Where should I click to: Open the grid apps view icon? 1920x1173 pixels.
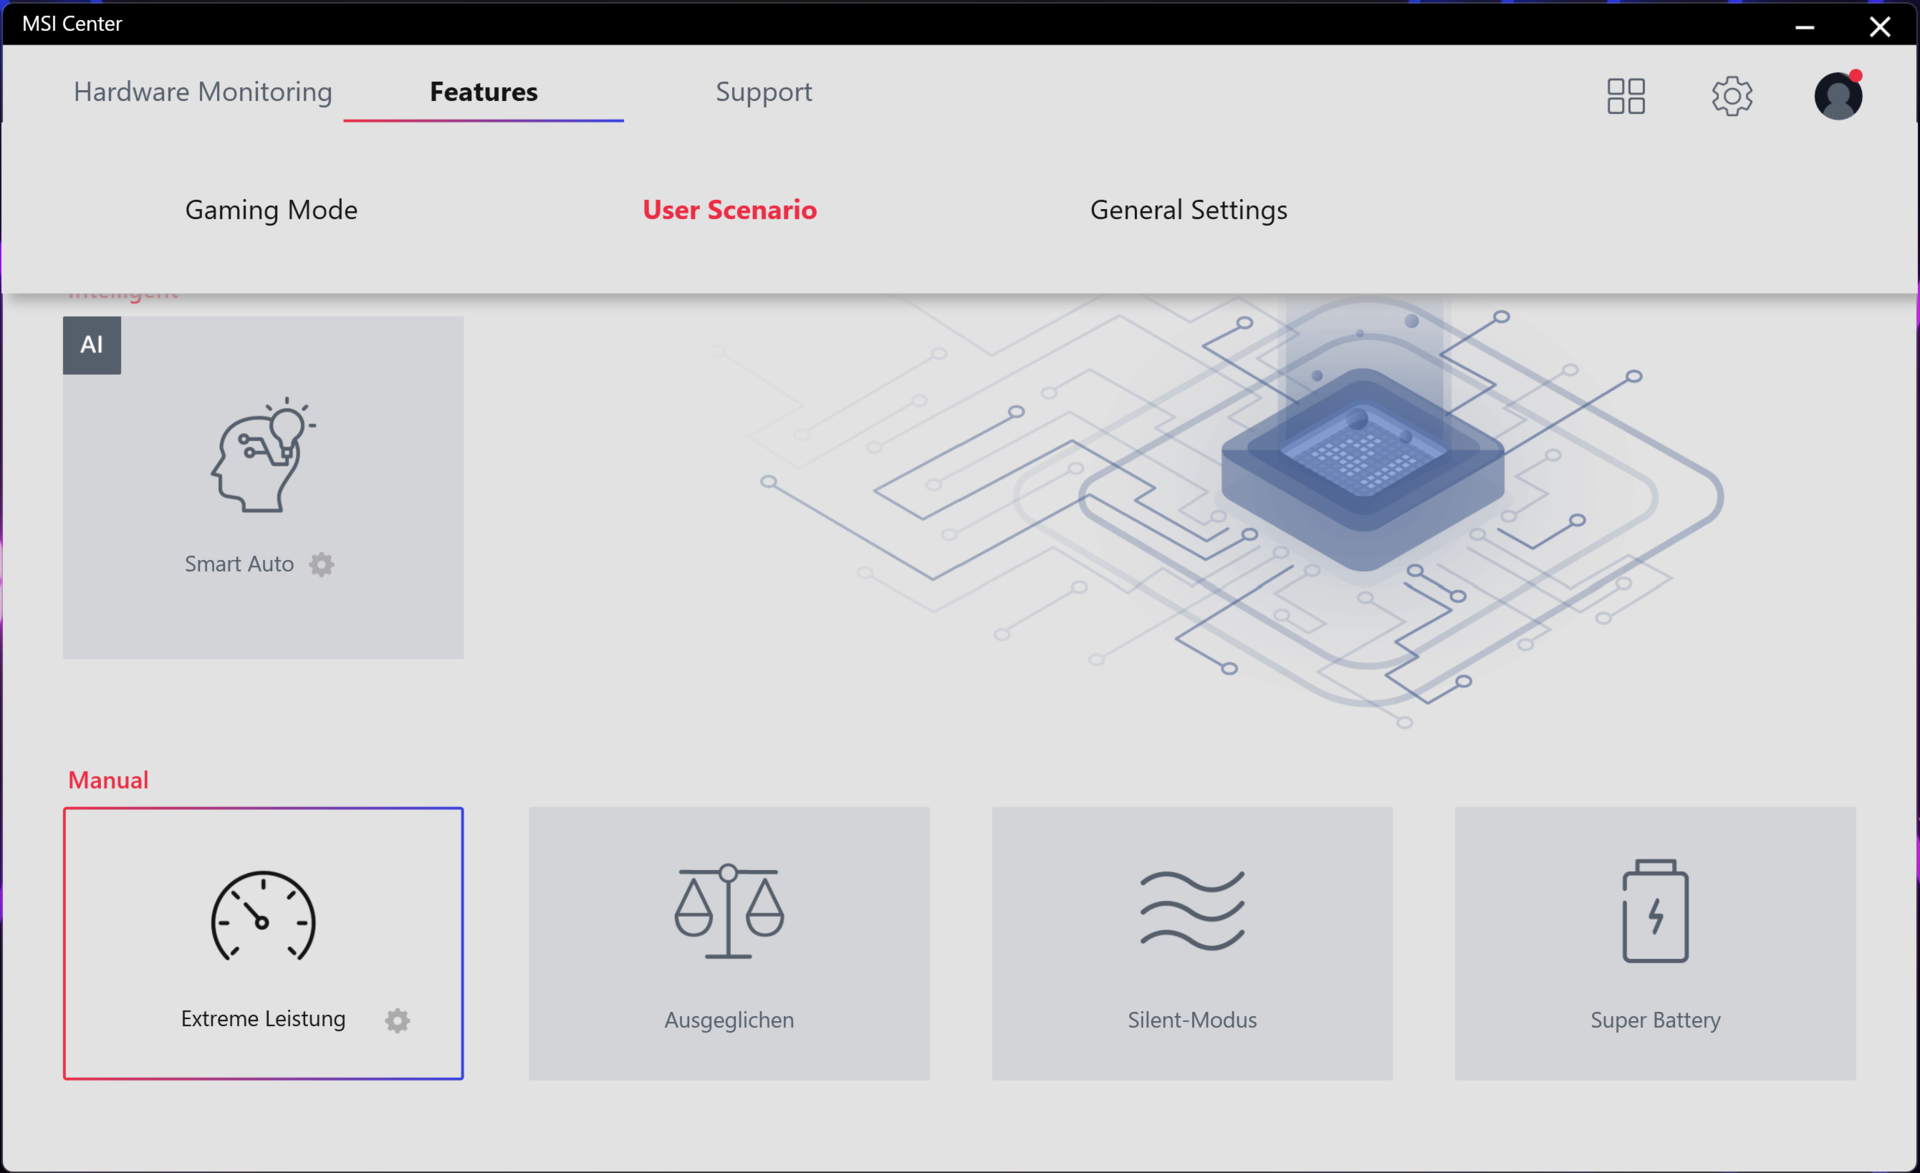[x=1625, y=96]
